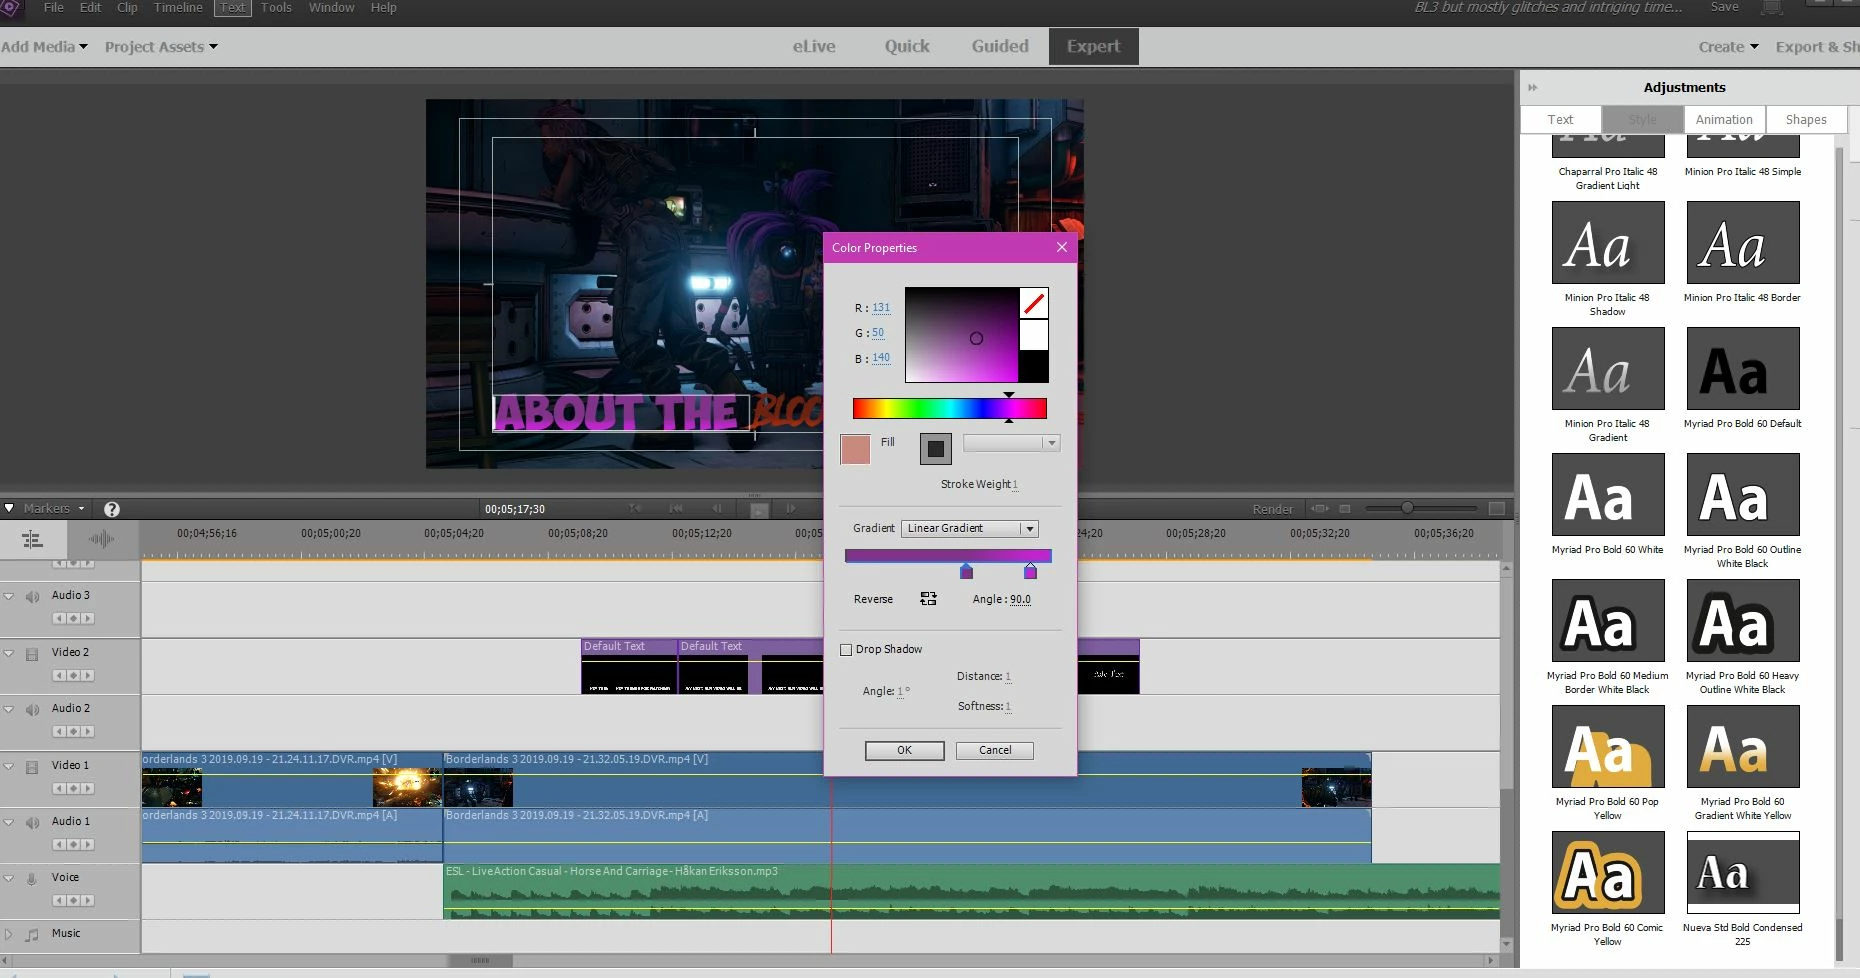Image resolution: width=1860 pixels, height=978 pixels.
Task: Click the timeline track options icon
Action: 33,540
